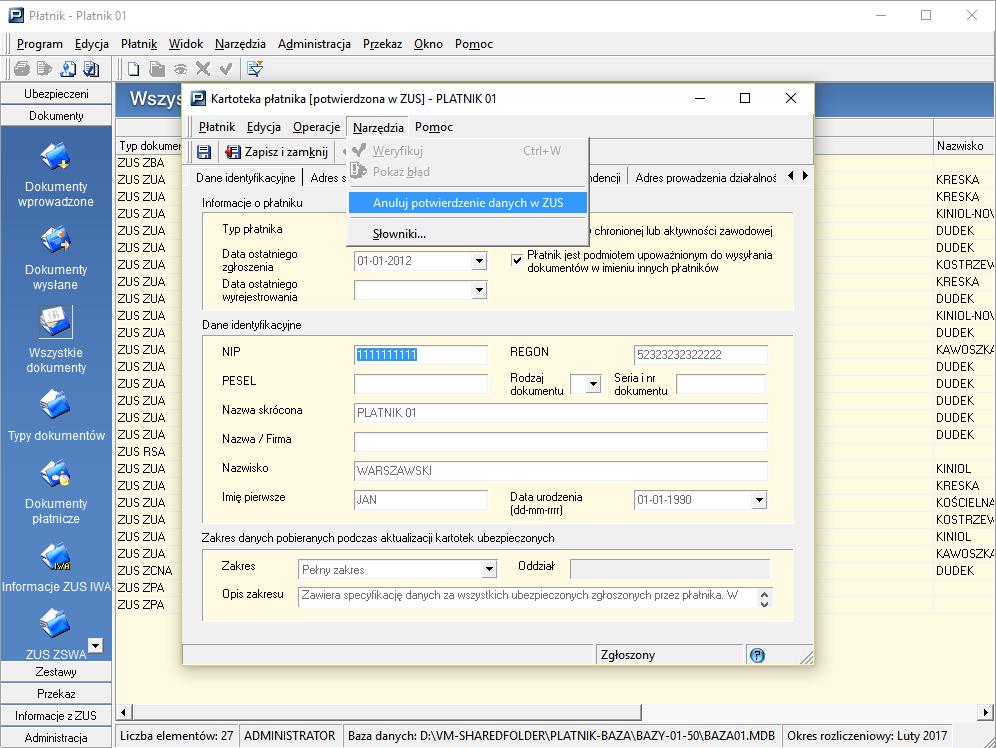Screen dimensions: 996x748
Task: Click Pokaż błąd menu entry
Action: point(468,171)
